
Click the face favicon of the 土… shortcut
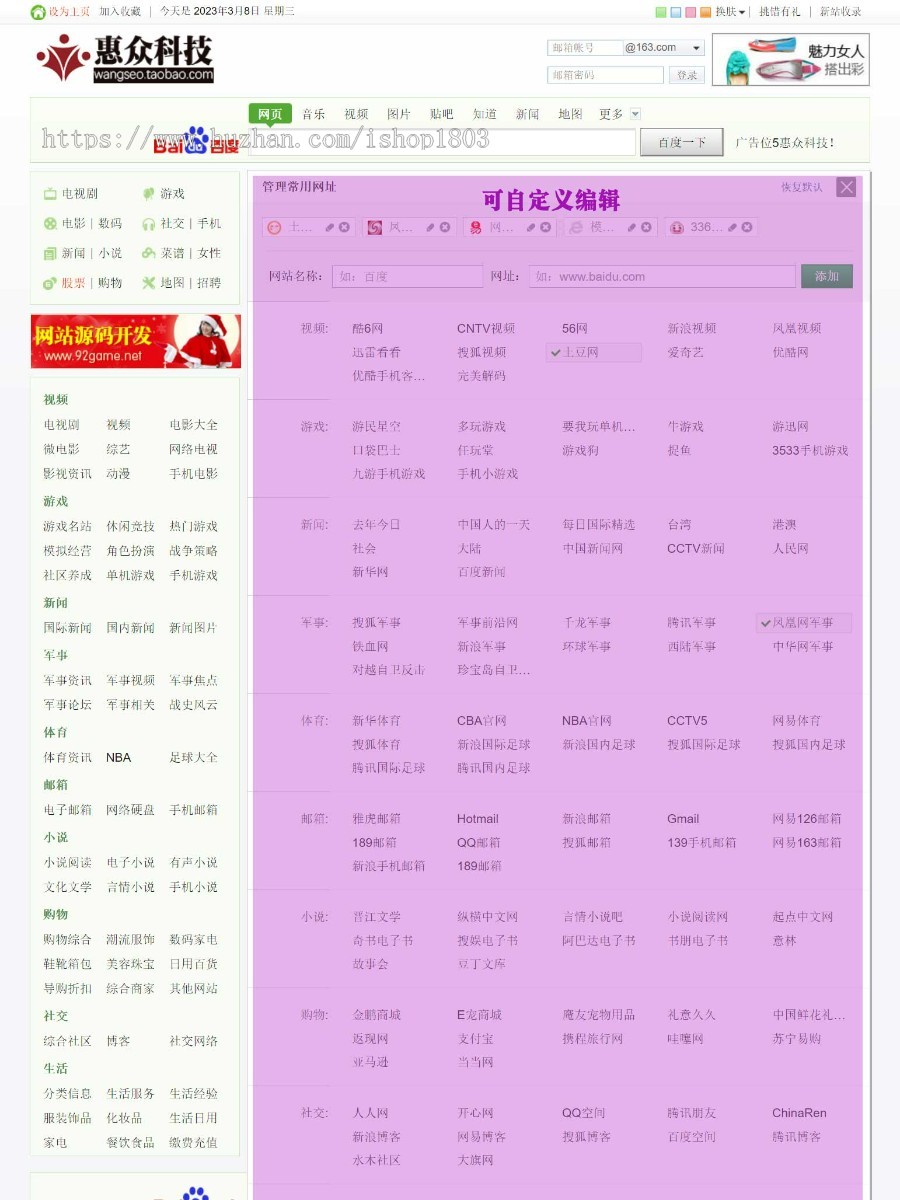click(274, 227)
